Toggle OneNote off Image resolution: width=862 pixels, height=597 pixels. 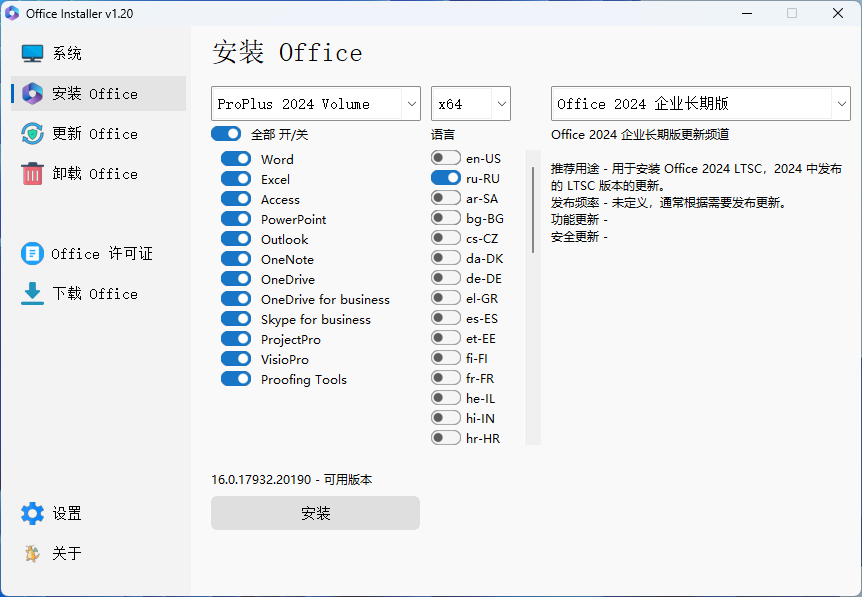click(x=236, y=259)
